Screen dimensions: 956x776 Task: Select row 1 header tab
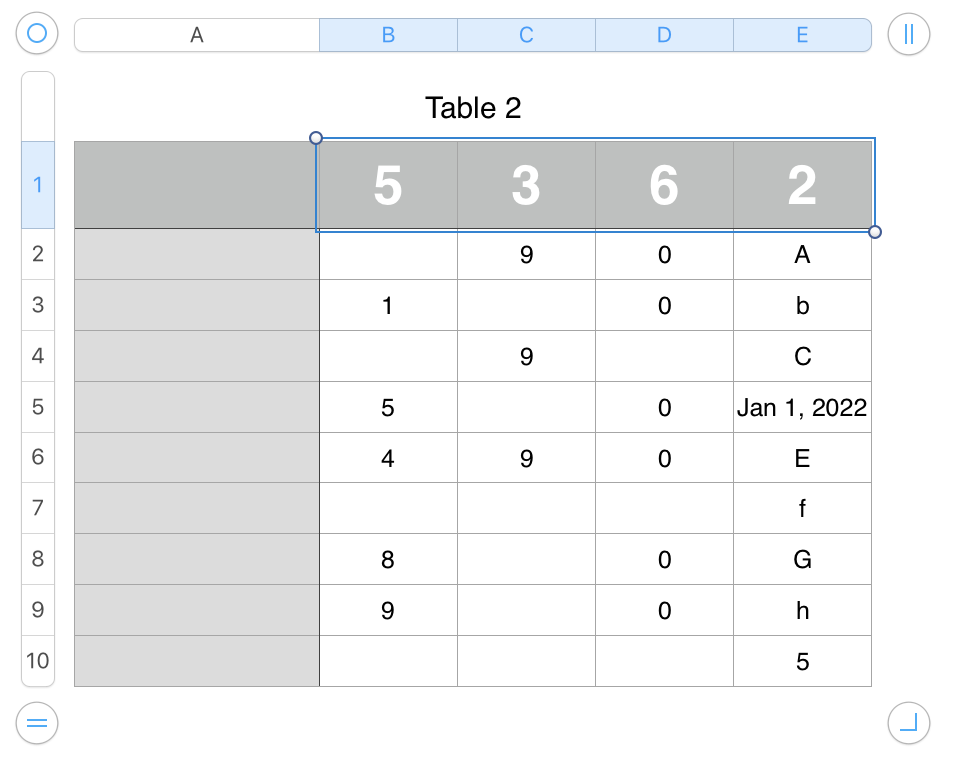tap(38, 185)
